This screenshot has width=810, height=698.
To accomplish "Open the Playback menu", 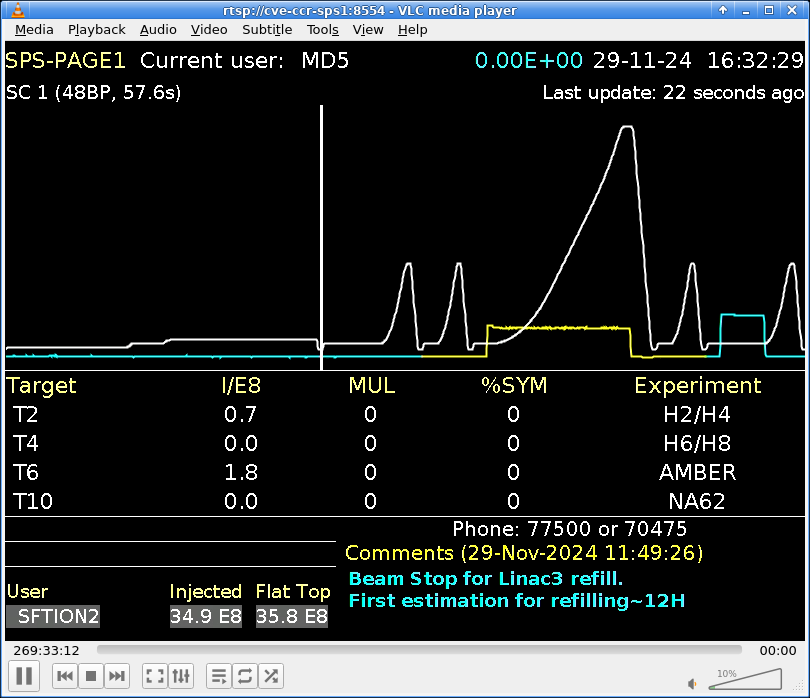I will tap(97, 30).
